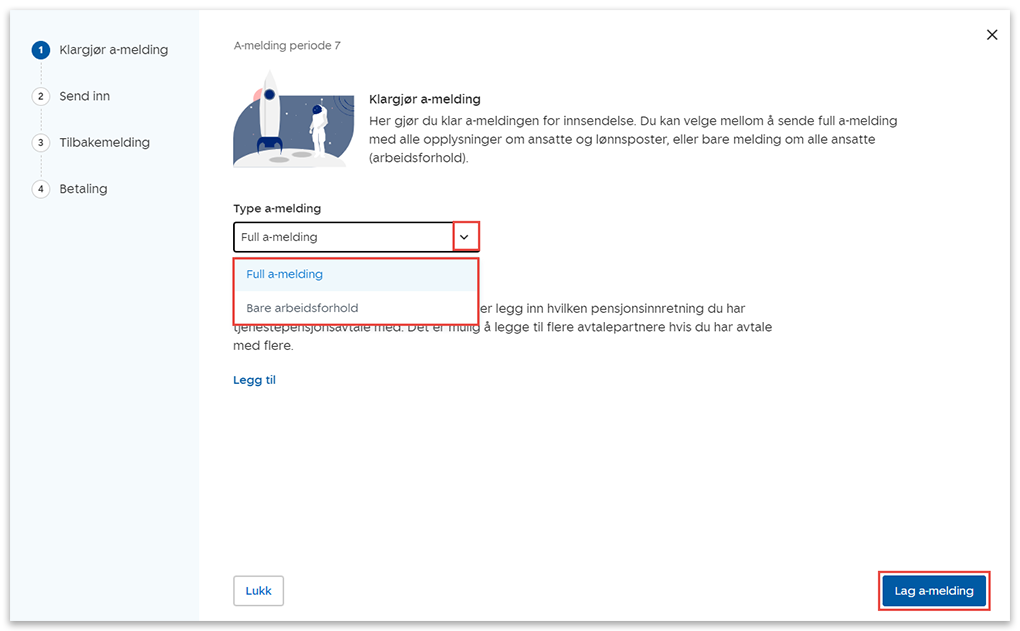
Task: Open the 'Send inn' step label
Action: (85, 97)
